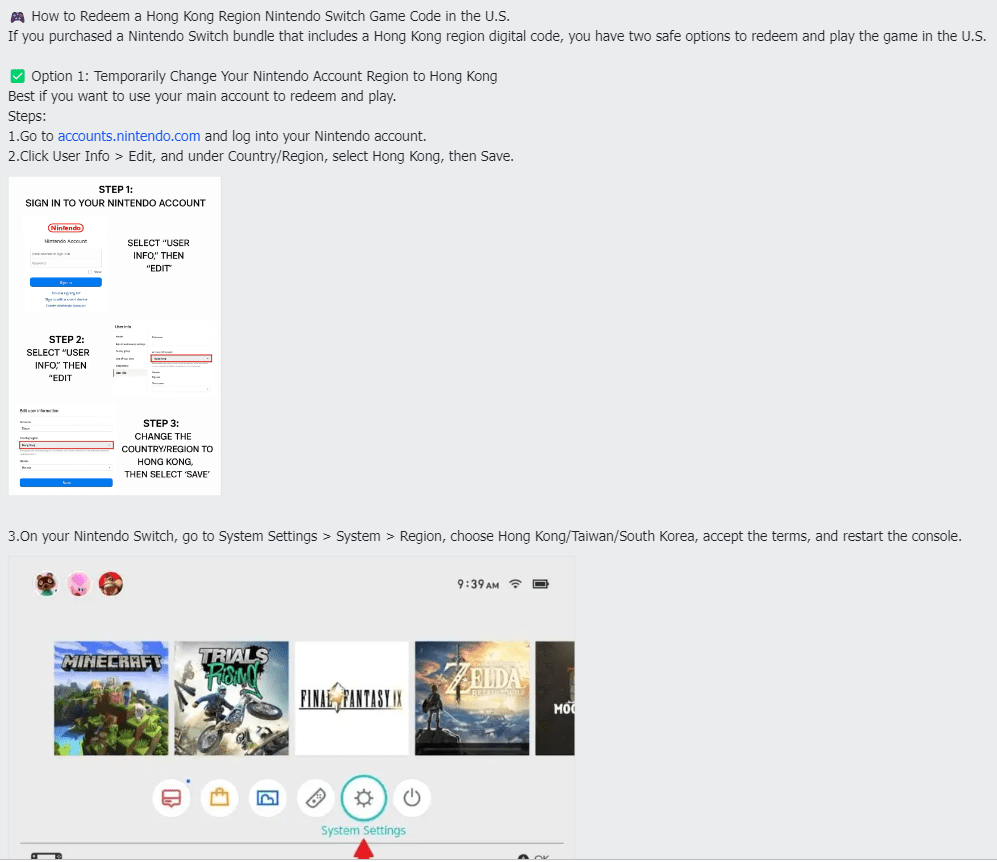997x862 pixels.
Task: Click the green checkmark before Option 1
Action: tap(18, 76)
